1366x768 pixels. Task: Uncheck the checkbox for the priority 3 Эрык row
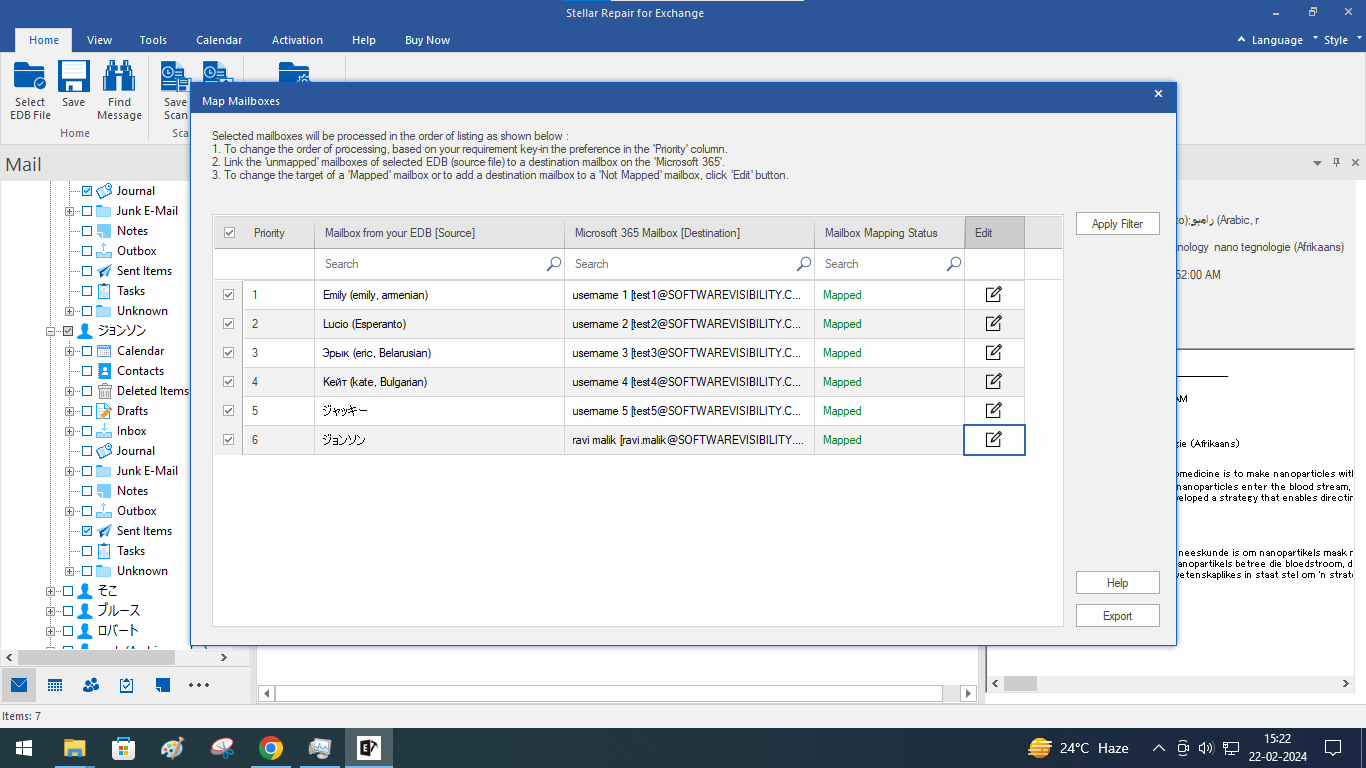point(229,353)
